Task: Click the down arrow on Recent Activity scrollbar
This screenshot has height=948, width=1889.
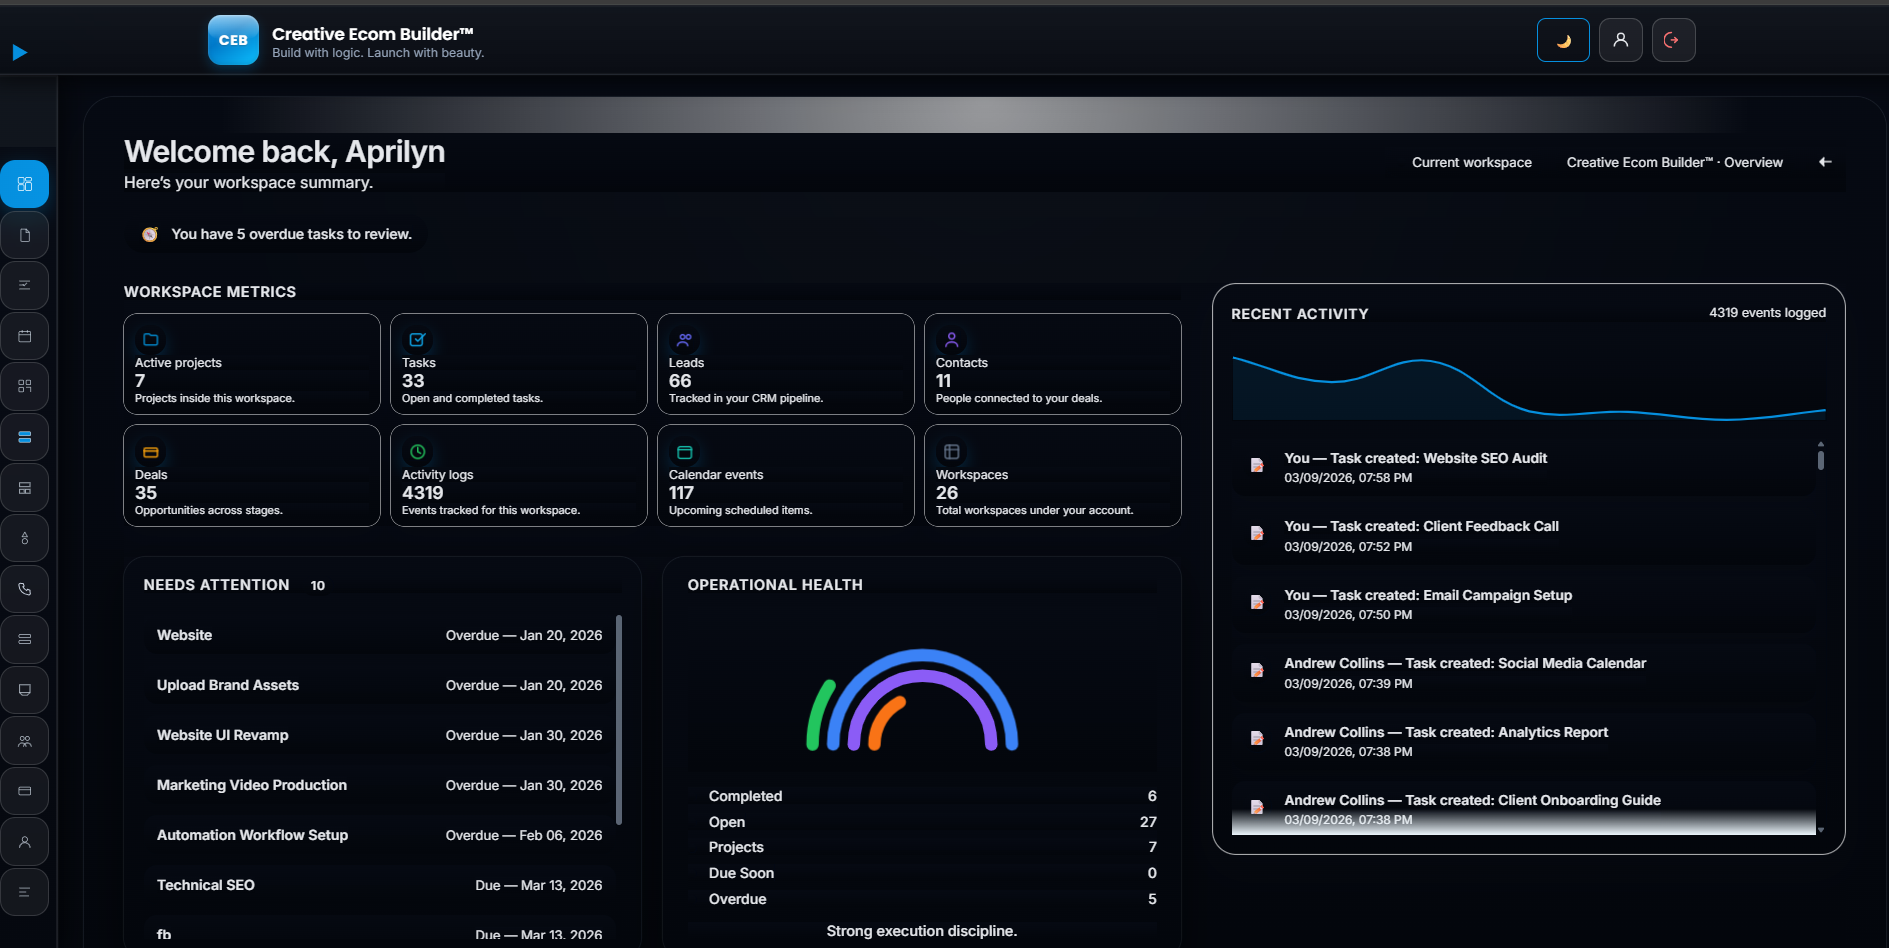Action: tap(1820, 830)
